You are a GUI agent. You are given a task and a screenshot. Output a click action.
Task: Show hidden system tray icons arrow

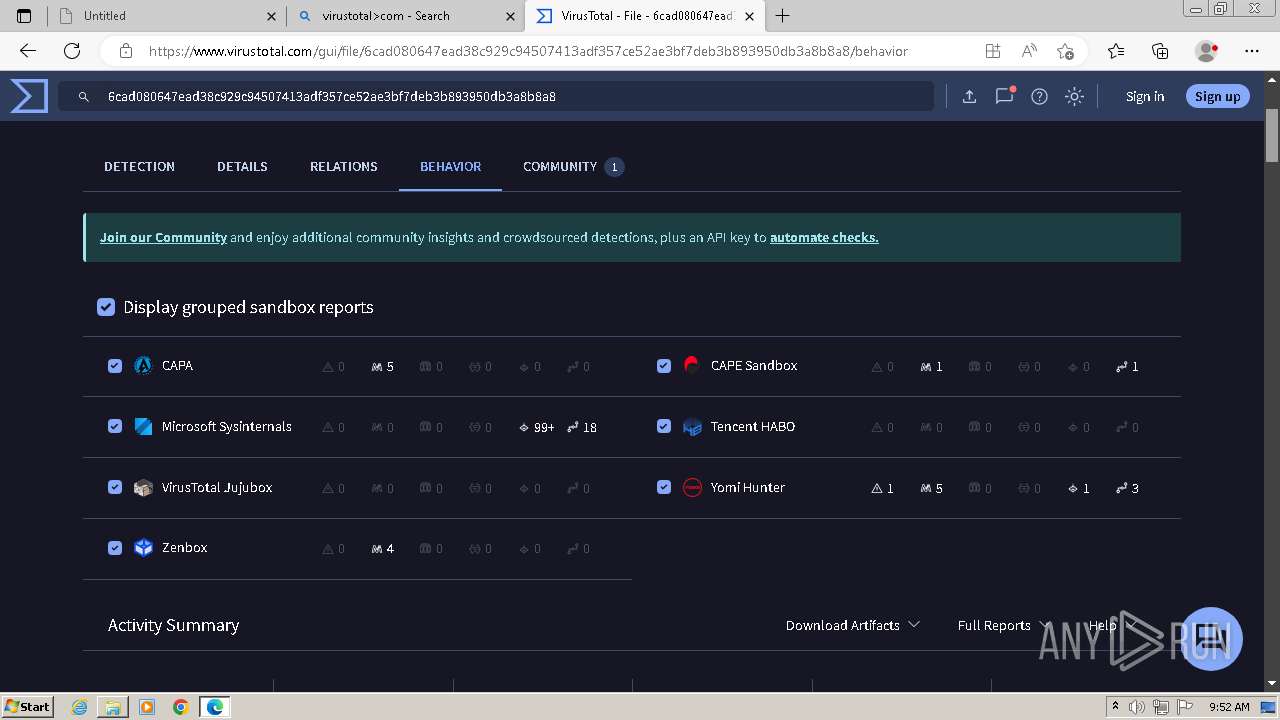point(1115,707)
